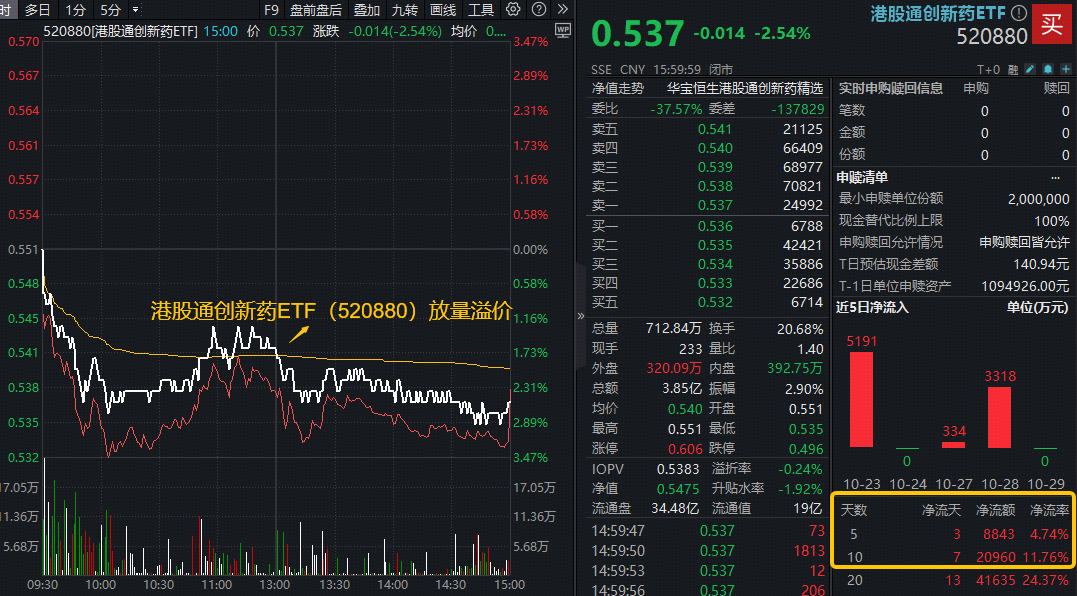
Task: Open 工具 tools menu
Action: click(x=481, y=10)
